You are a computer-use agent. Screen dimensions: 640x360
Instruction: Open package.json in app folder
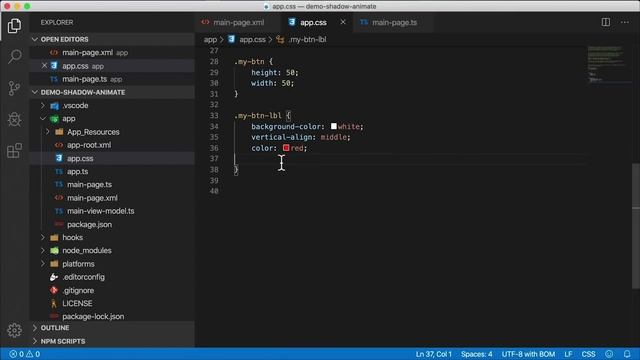pos(89,224)
